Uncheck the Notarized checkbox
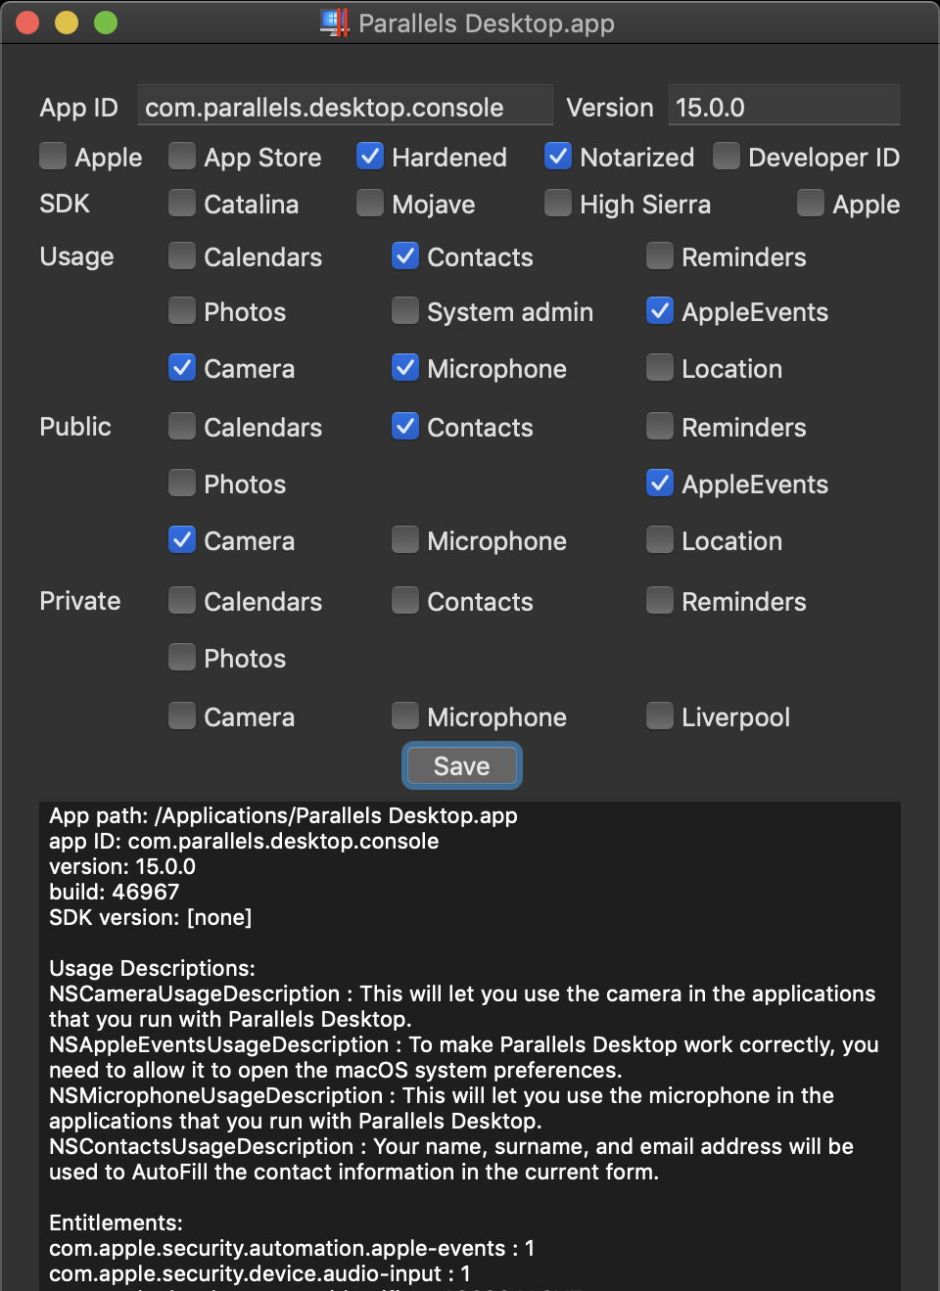Image resolution: width=940 pixels, height=1291 pixels. click(x=558, y=156)
